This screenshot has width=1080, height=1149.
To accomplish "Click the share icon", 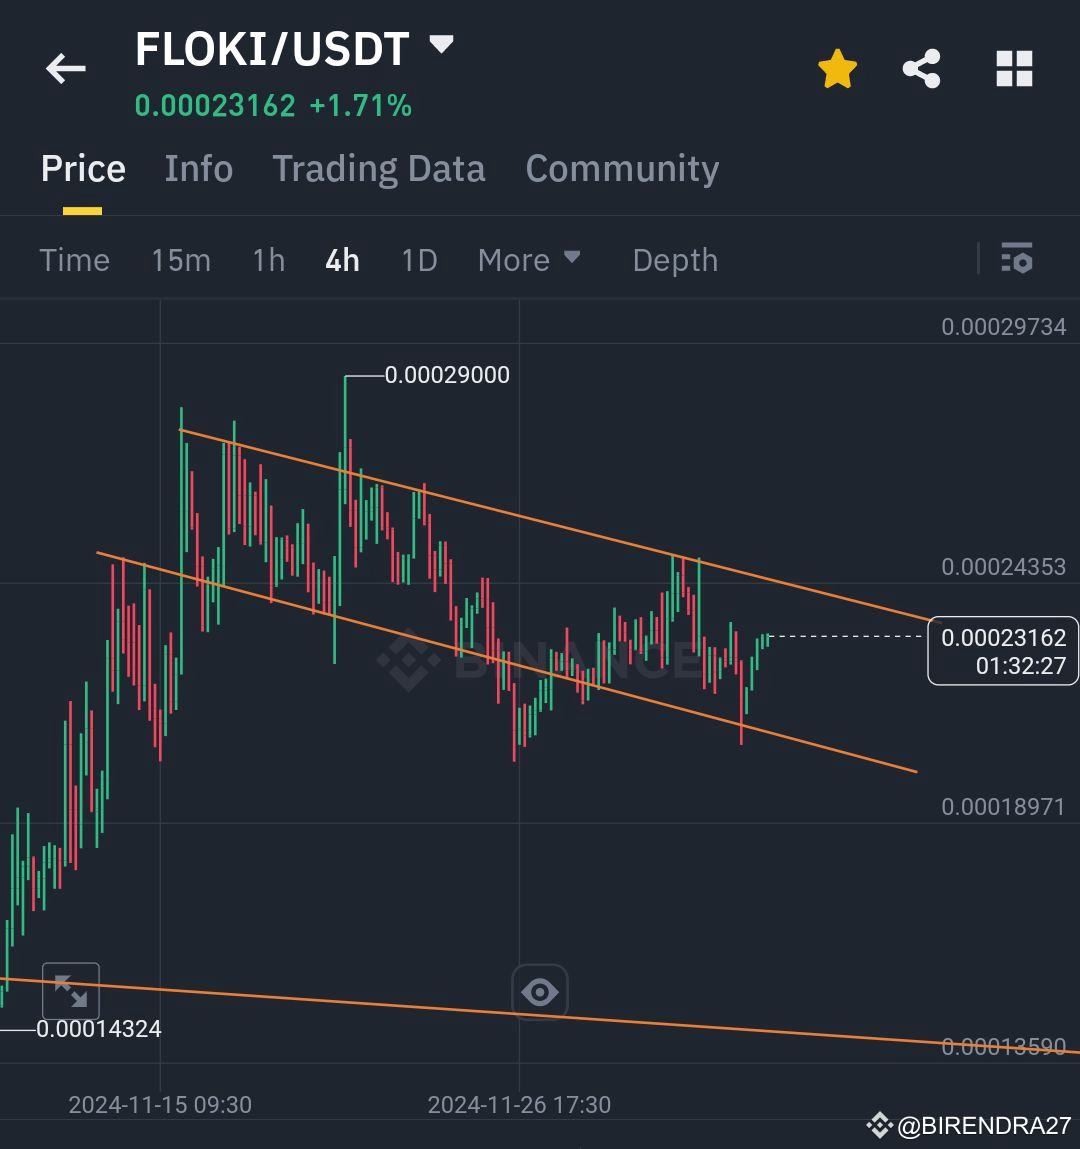I will tap(922, 68).
